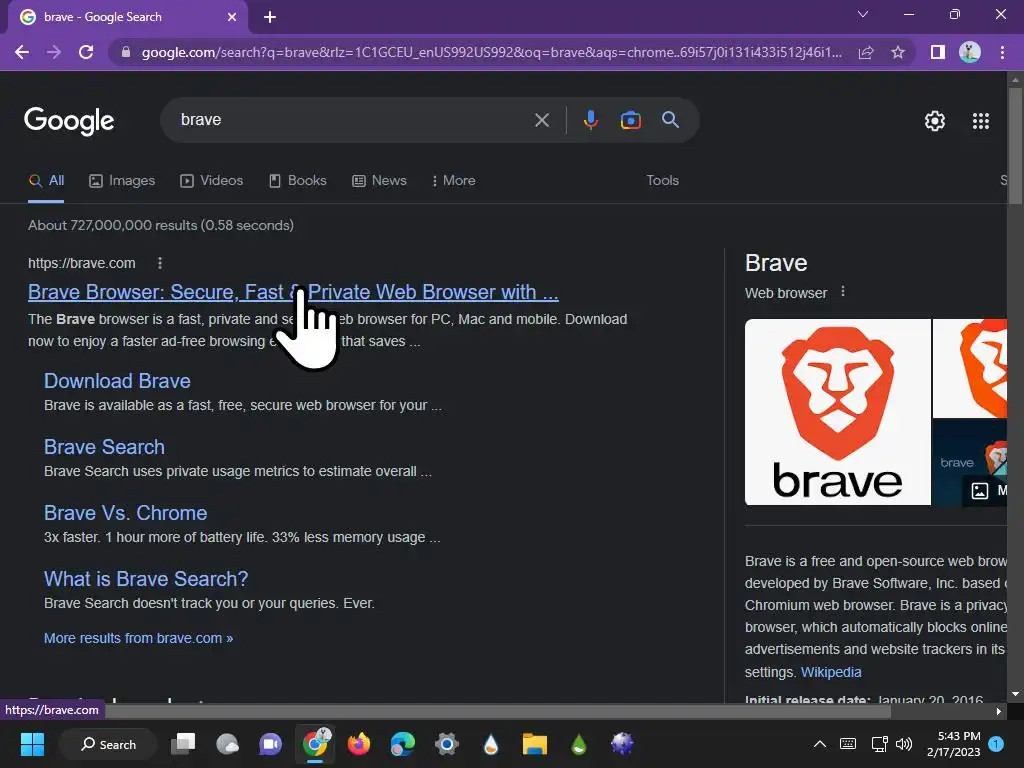Show hidden system tray icons
Viewport: 1024px width, 768px height.
tap(820, 744)
